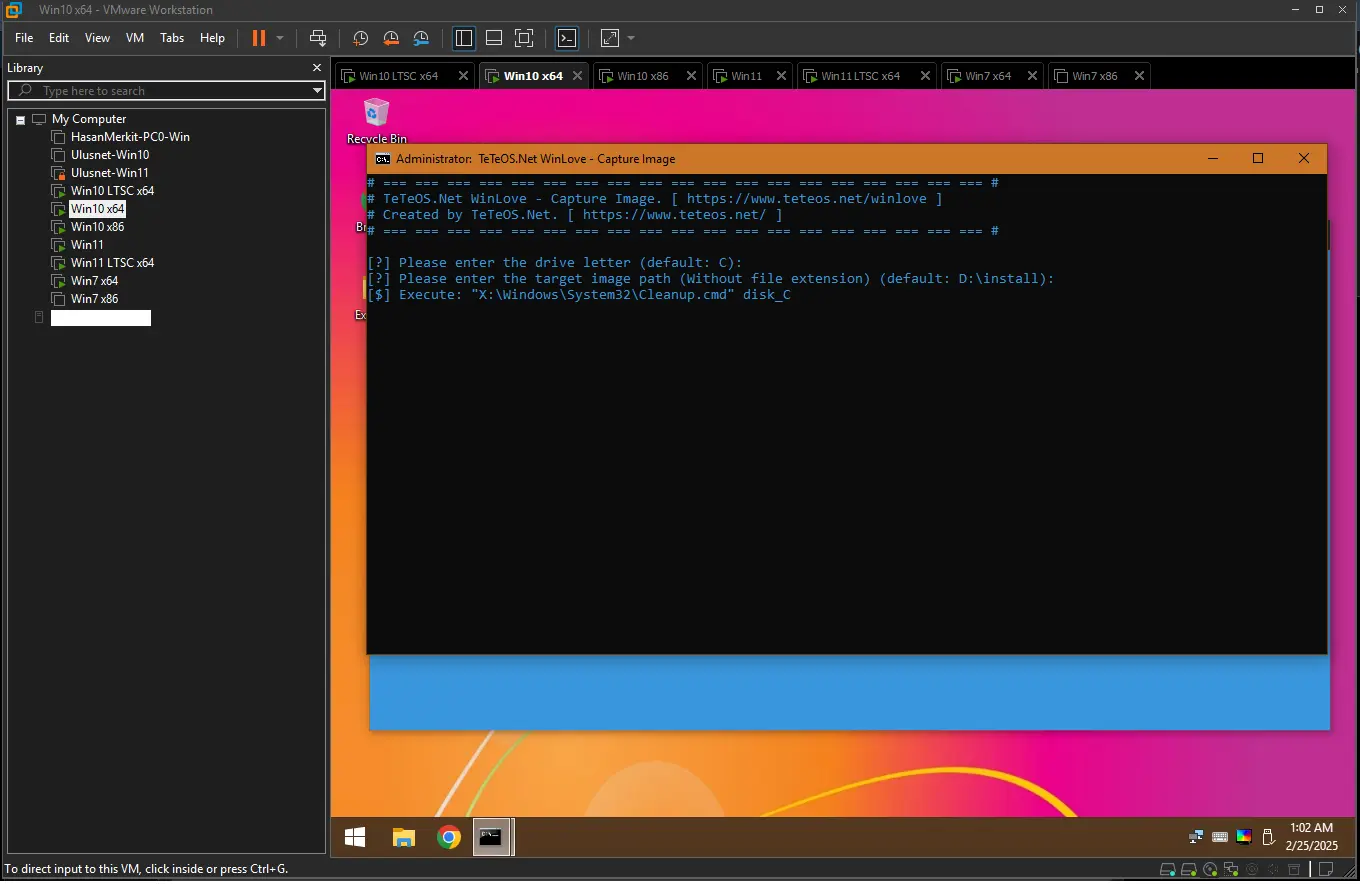Select Win11 LTSC x64 in library tree
Screen dimensions: 1360x884
tap(112, 263)
